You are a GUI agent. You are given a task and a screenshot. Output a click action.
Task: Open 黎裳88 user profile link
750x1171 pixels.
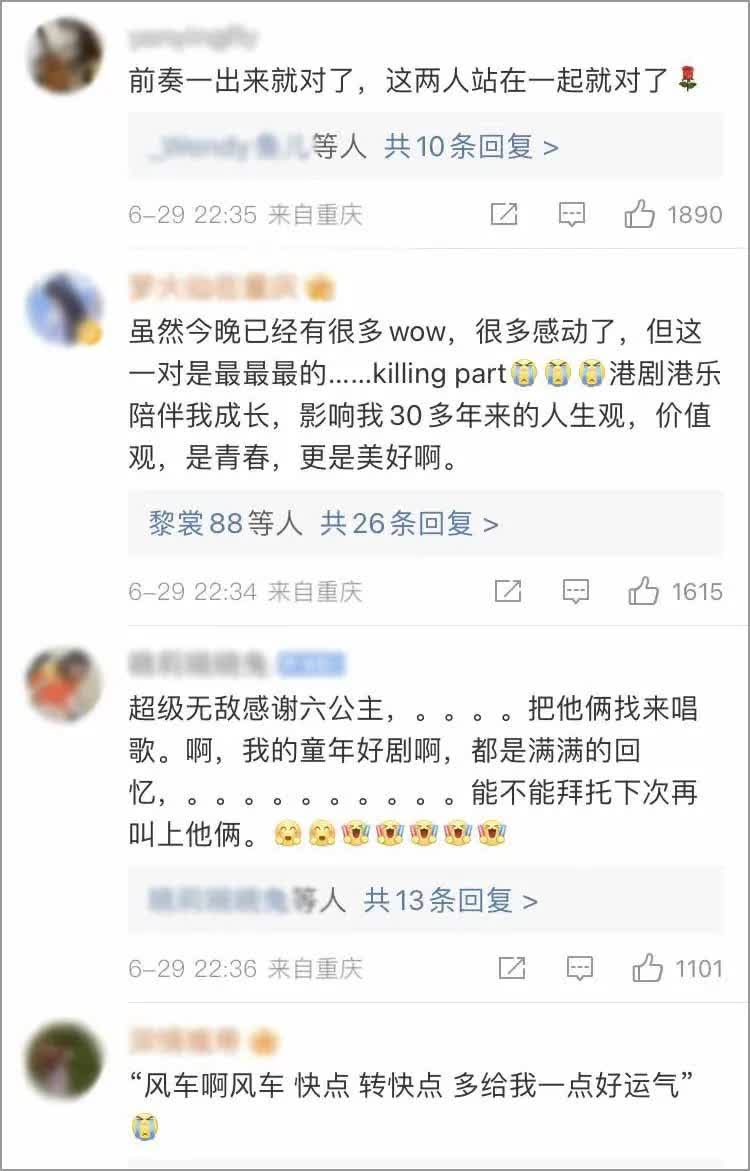tap(196, 524)
